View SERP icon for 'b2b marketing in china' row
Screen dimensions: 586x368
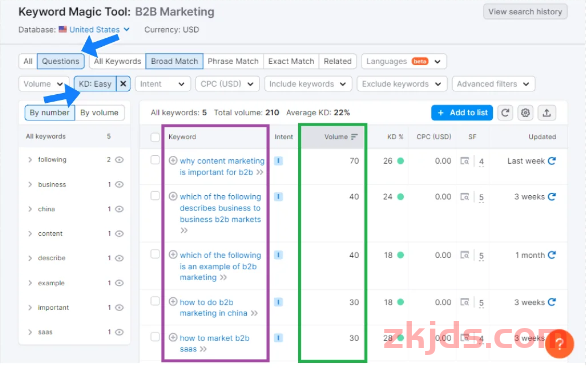[x=465, y=302]
